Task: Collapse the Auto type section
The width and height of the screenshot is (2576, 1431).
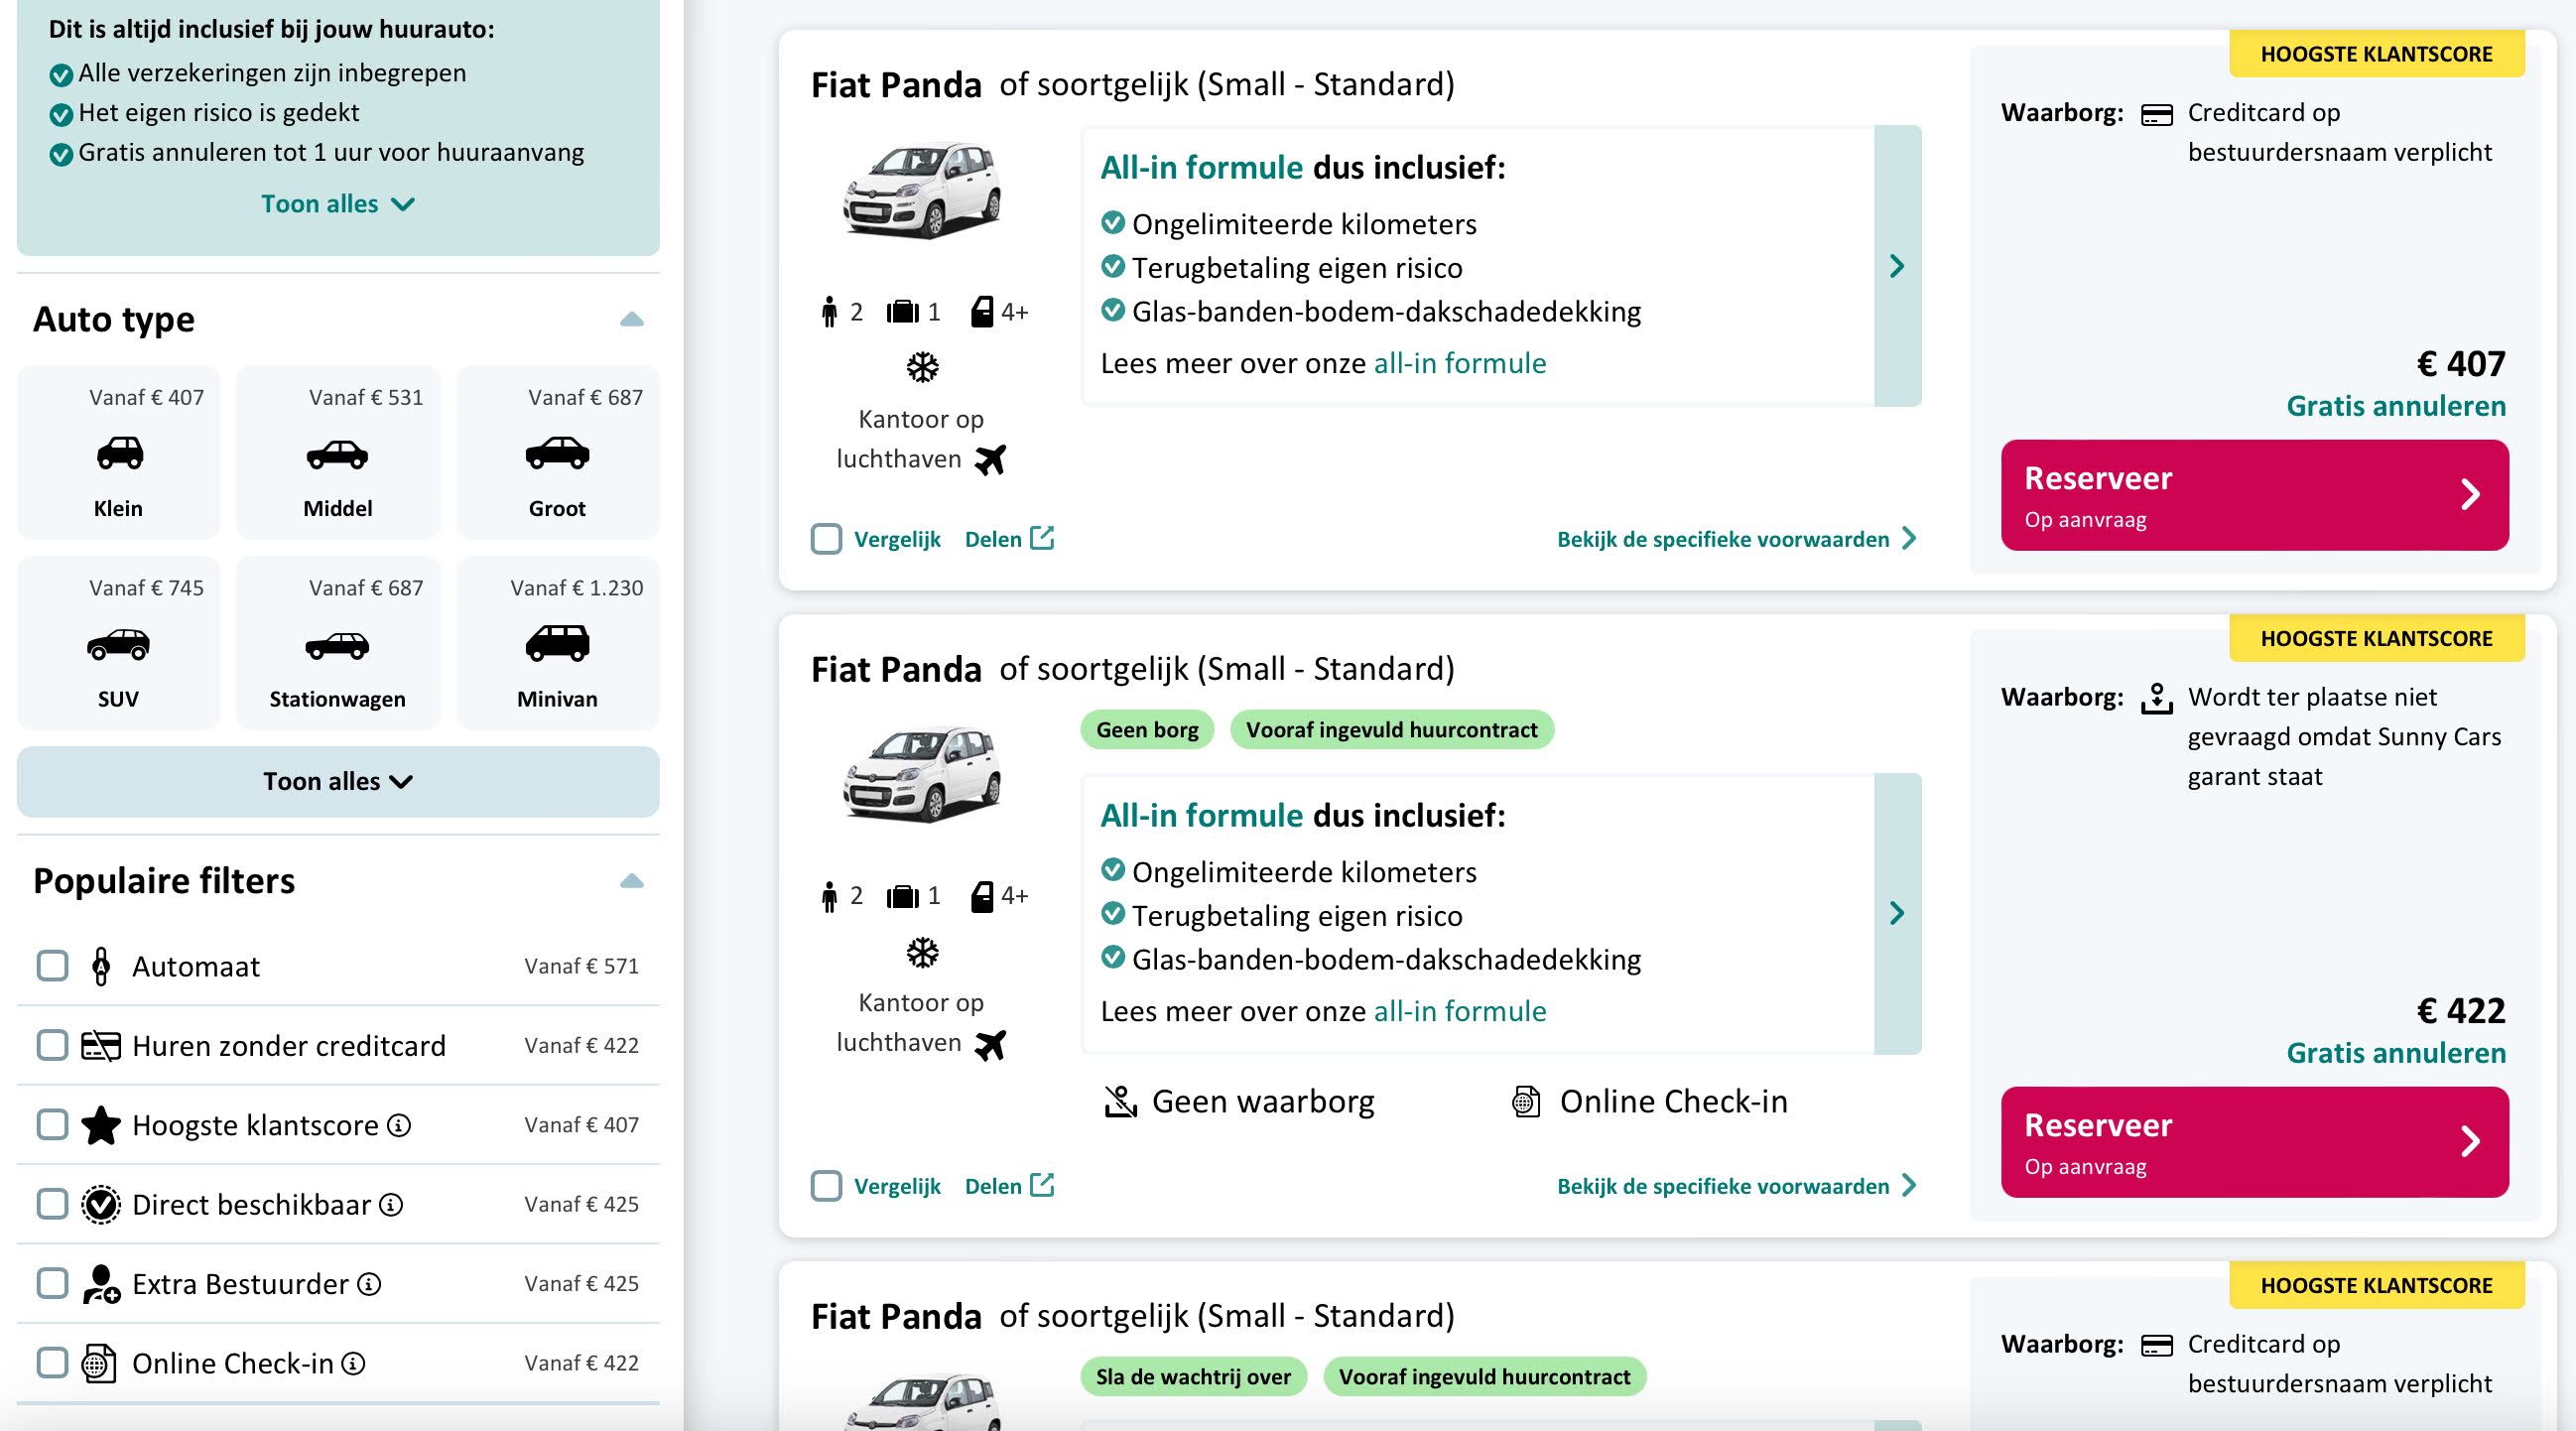Action: 631,319
